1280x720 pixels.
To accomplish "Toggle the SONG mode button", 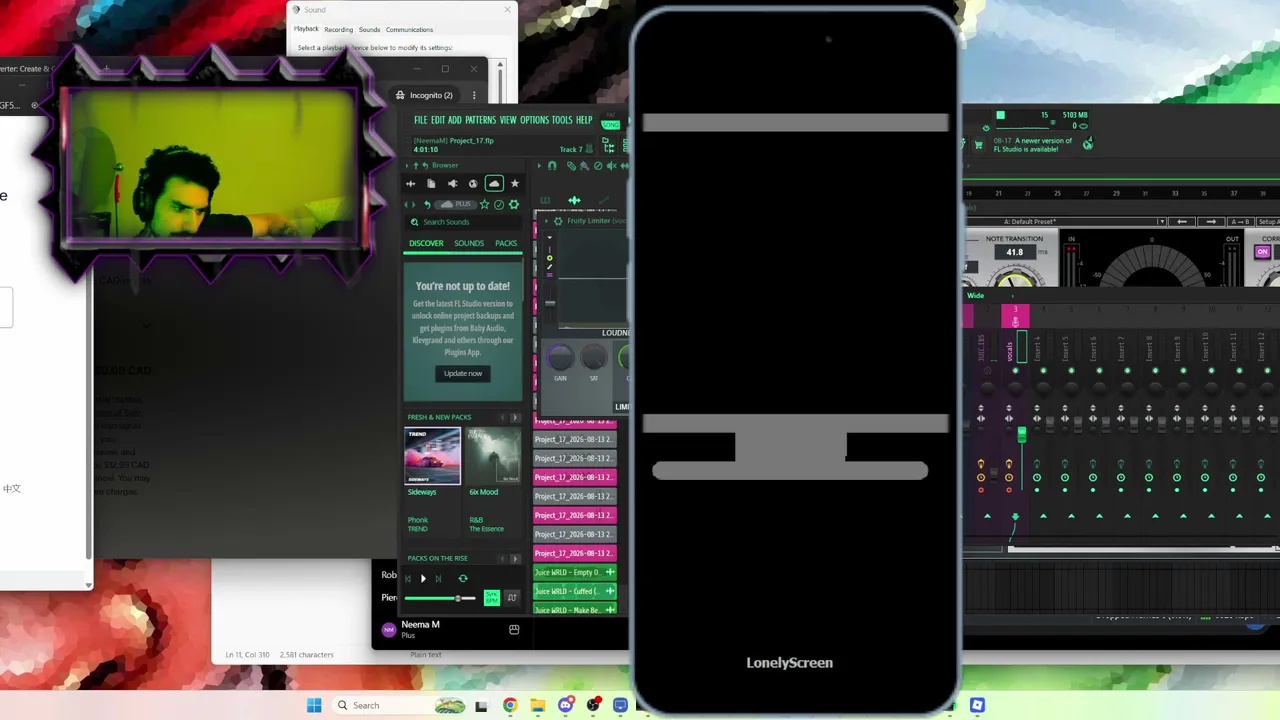I will 610,125.
